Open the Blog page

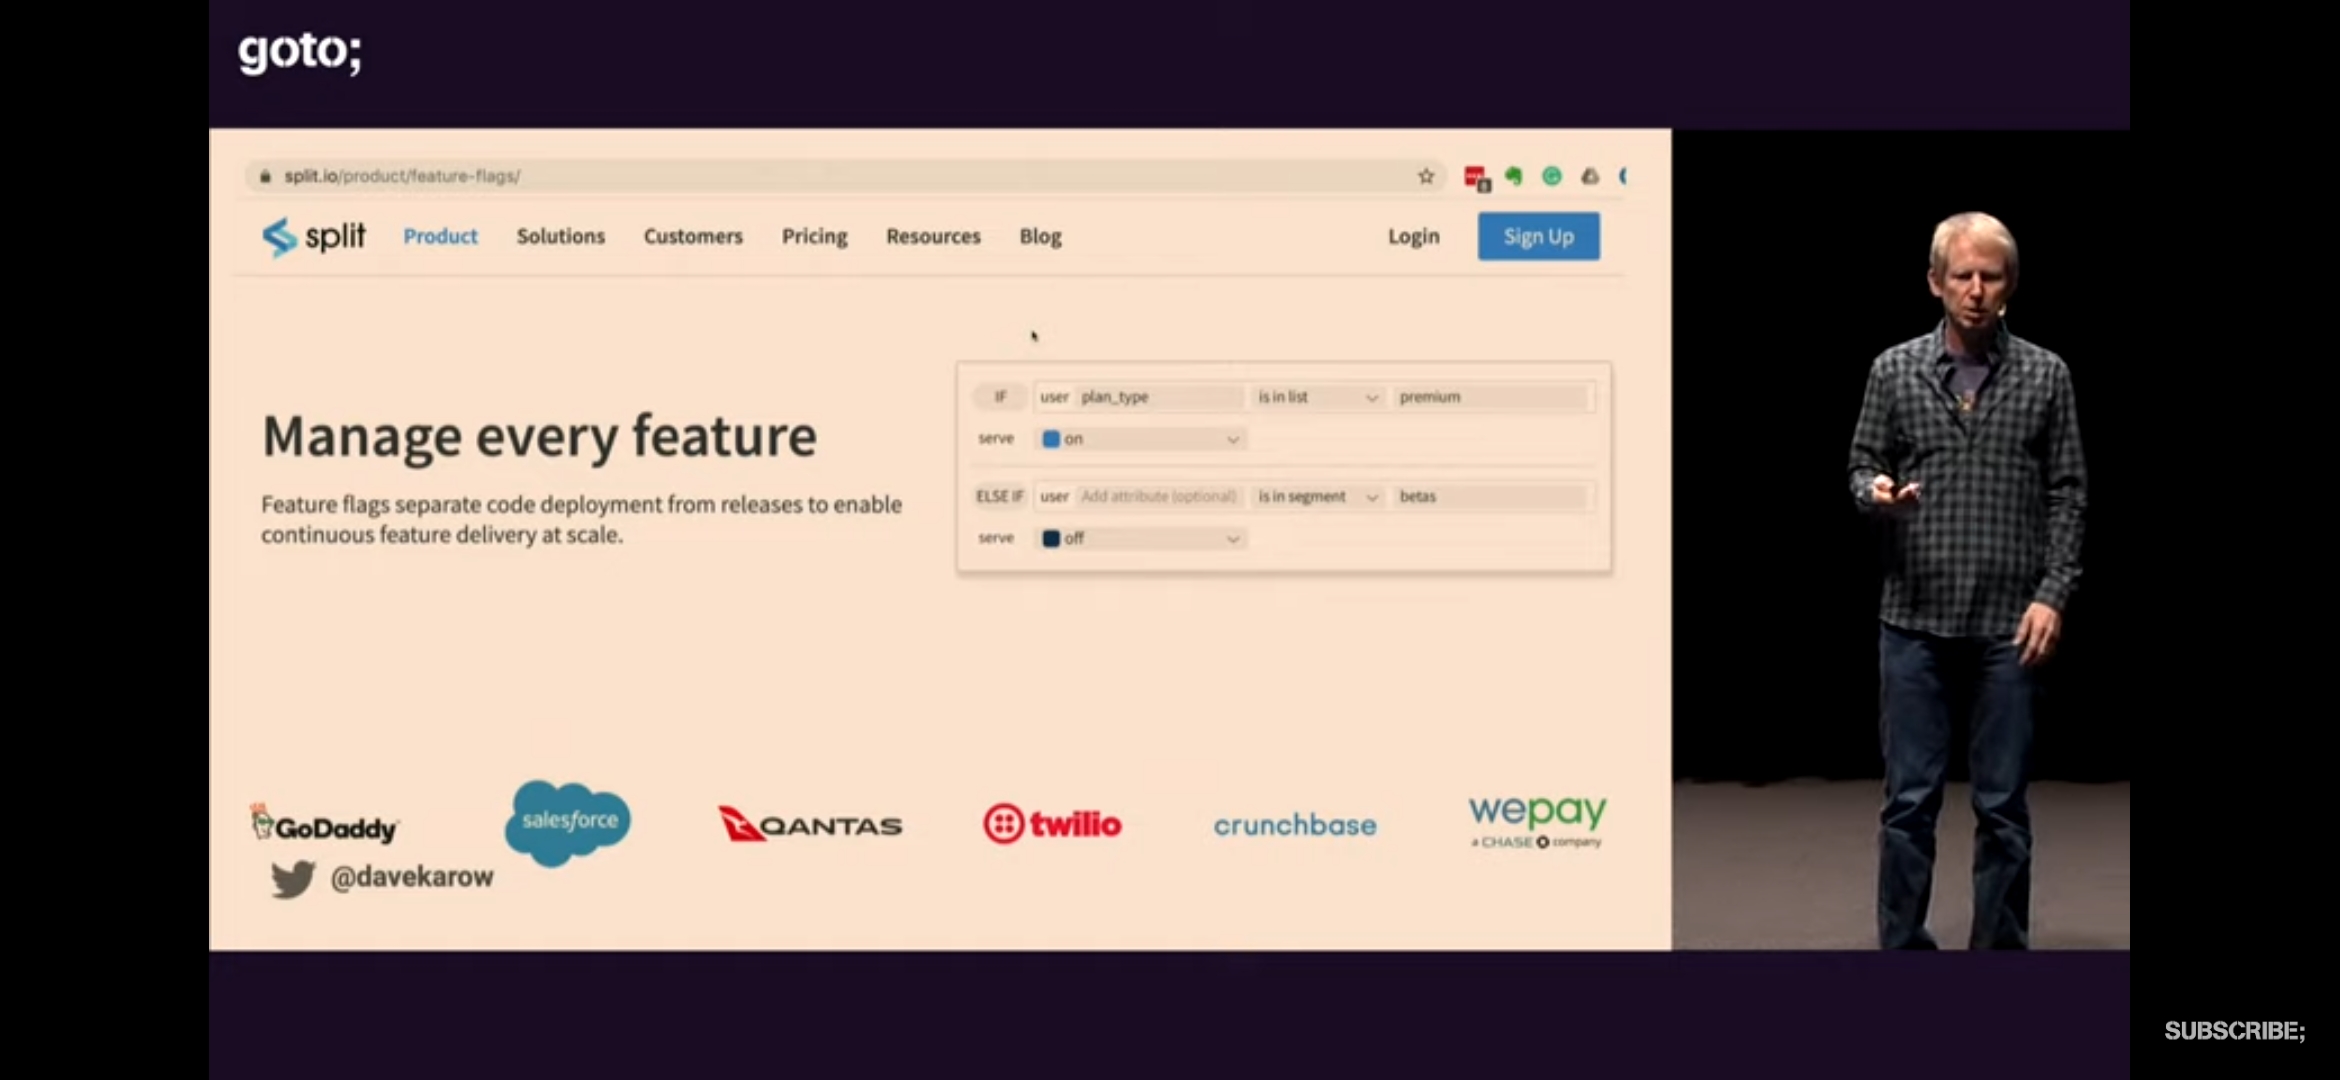click(x=1041, y=237)
